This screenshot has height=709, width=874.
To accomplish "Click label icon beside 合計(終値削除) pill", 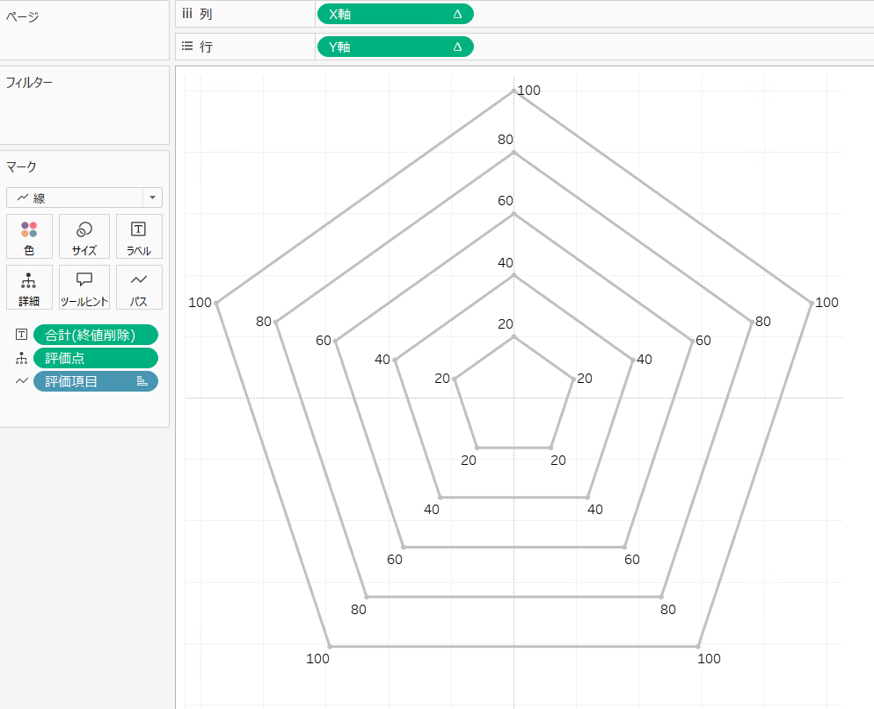I will (21, 335).
